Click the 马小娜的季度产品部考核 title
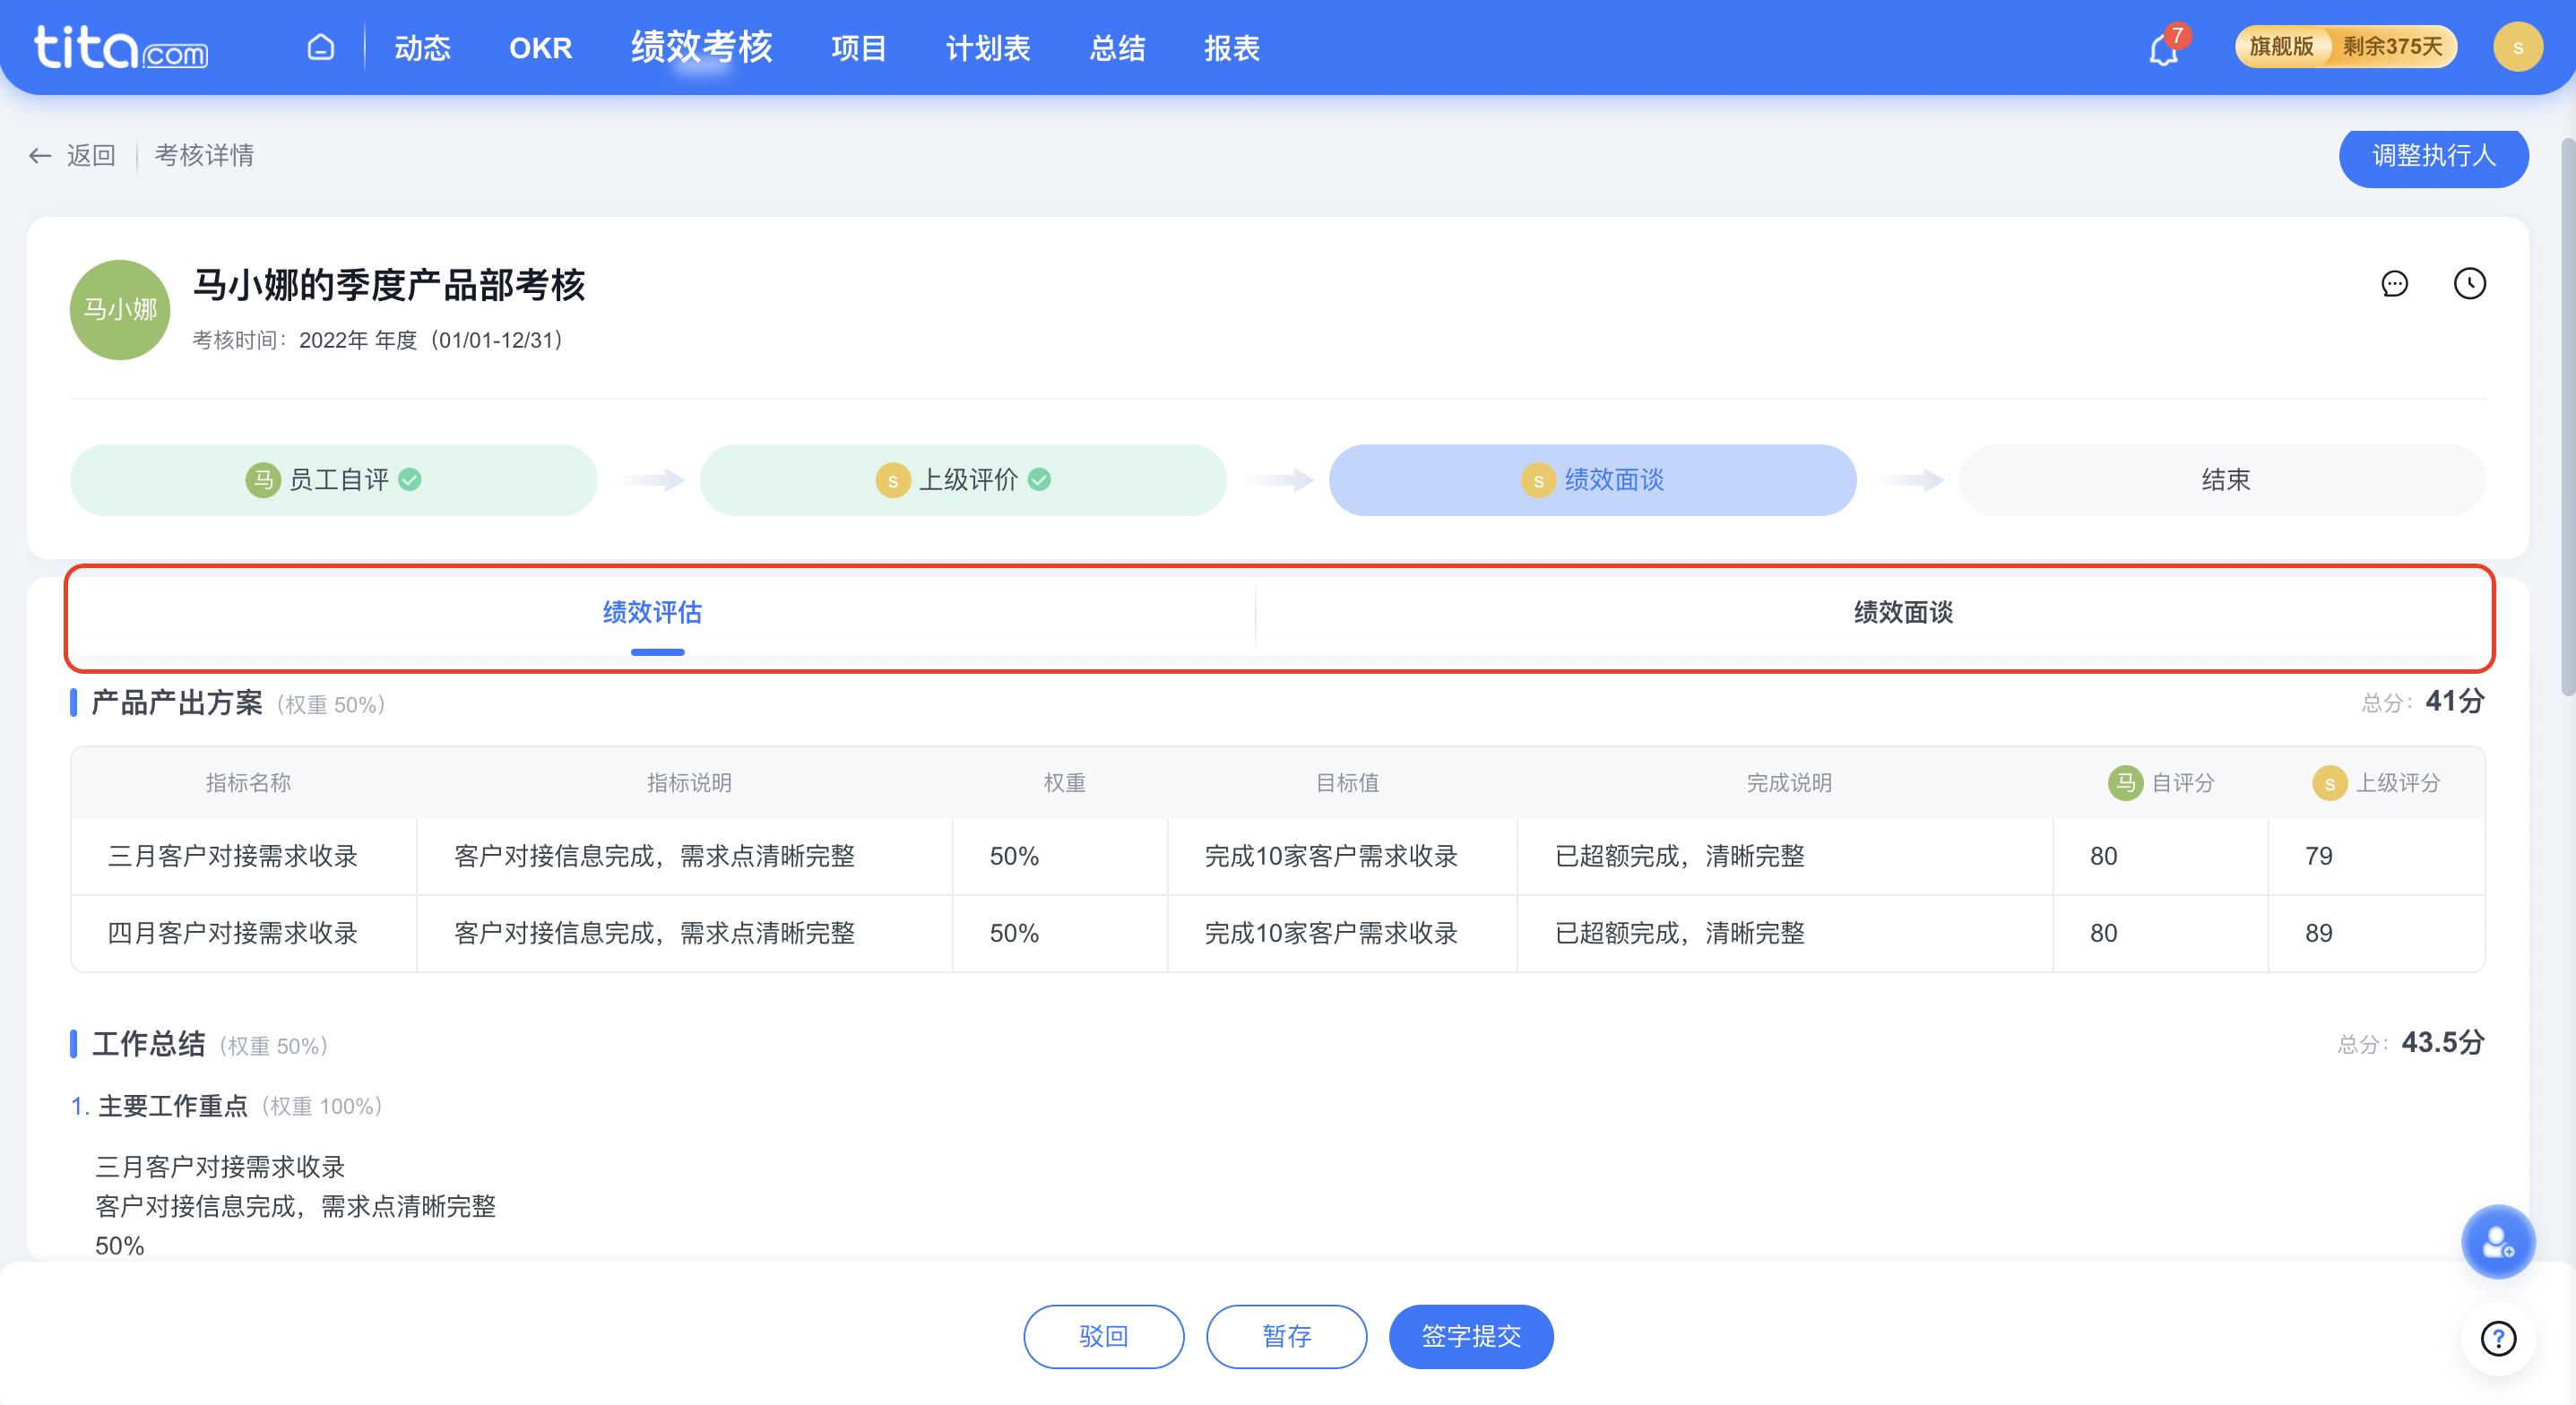This screenshot has width=2576, height=1405. click(x=389, y=285)
